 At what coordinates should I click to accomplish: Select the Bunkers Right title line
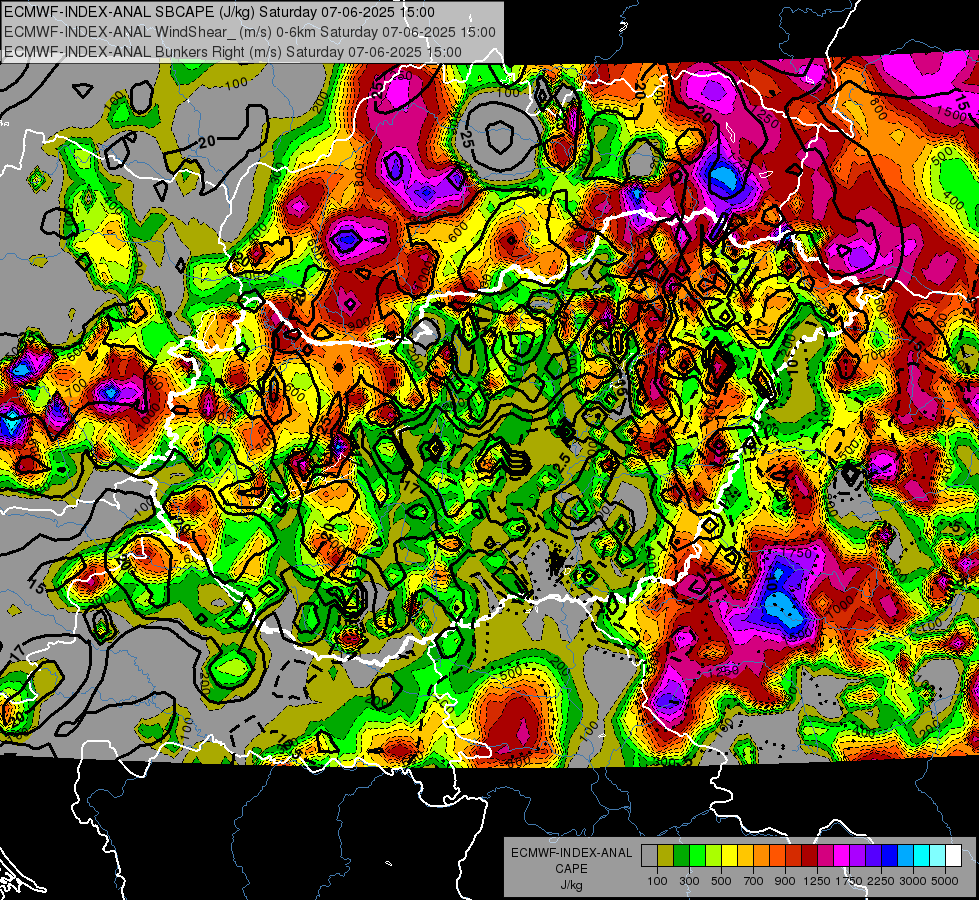click(233, 52)
